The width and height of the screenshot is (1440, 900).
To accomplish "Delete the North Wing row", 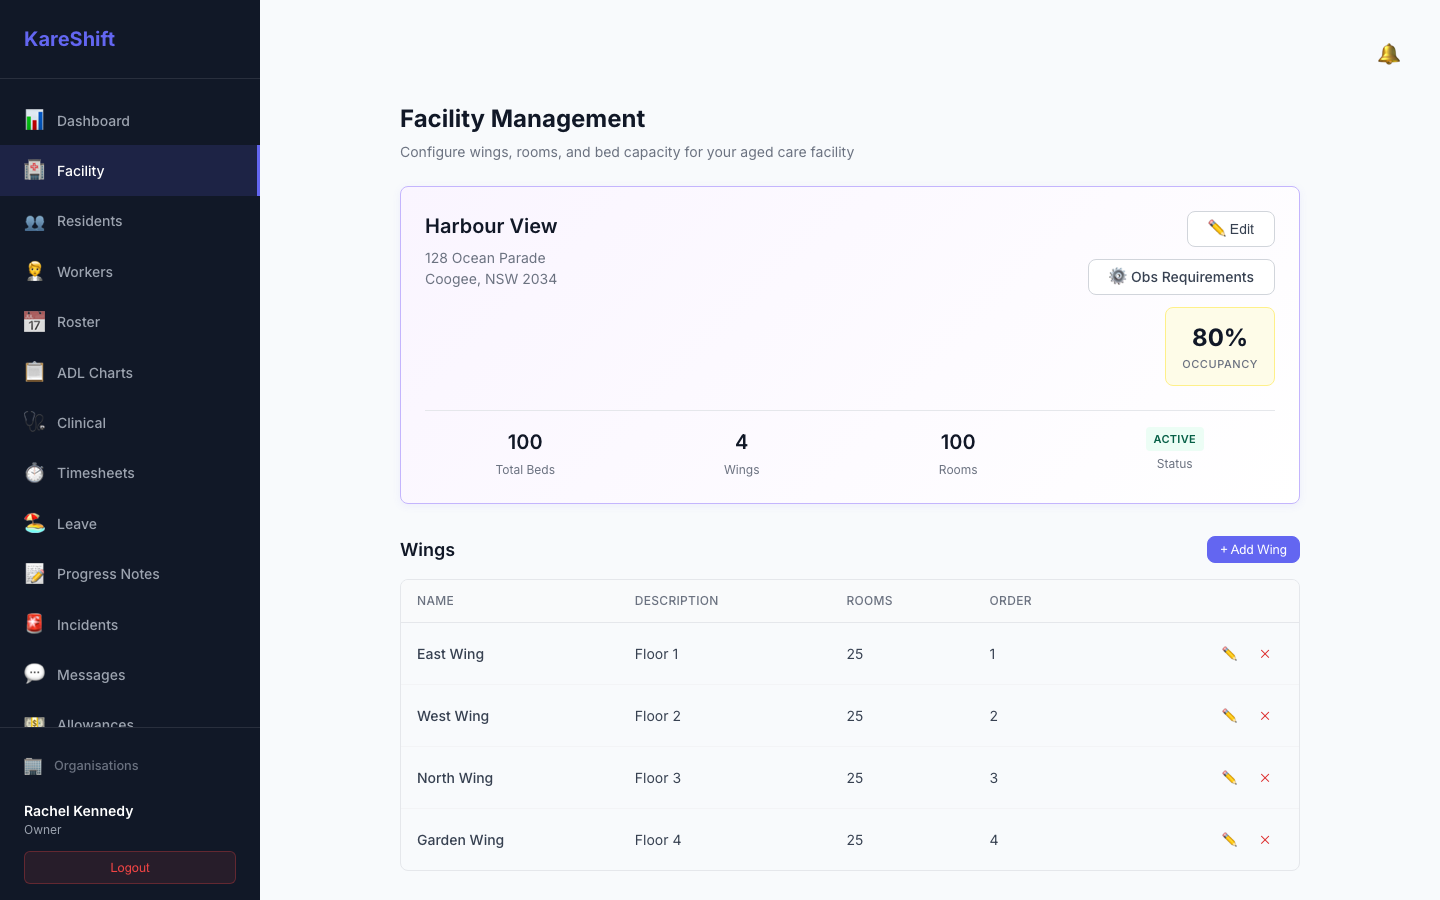I will (x=1265, y=778).
